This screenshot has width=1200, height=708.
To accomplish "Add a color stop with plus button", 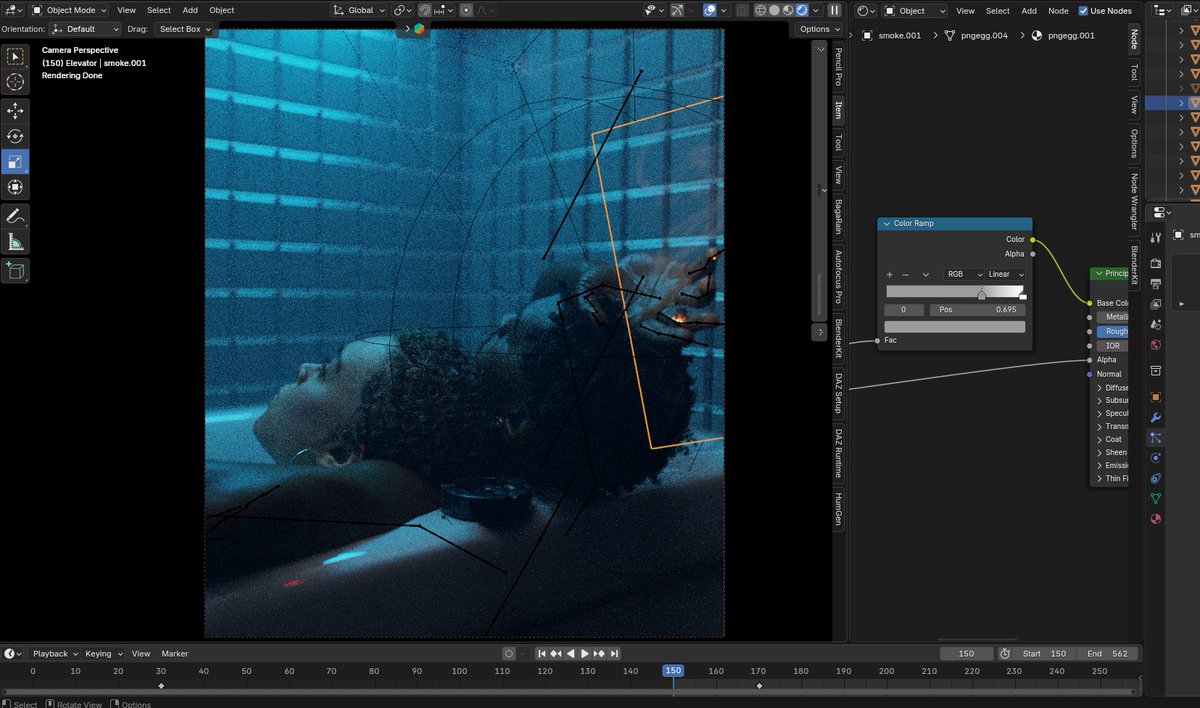I will pos(889,274).
